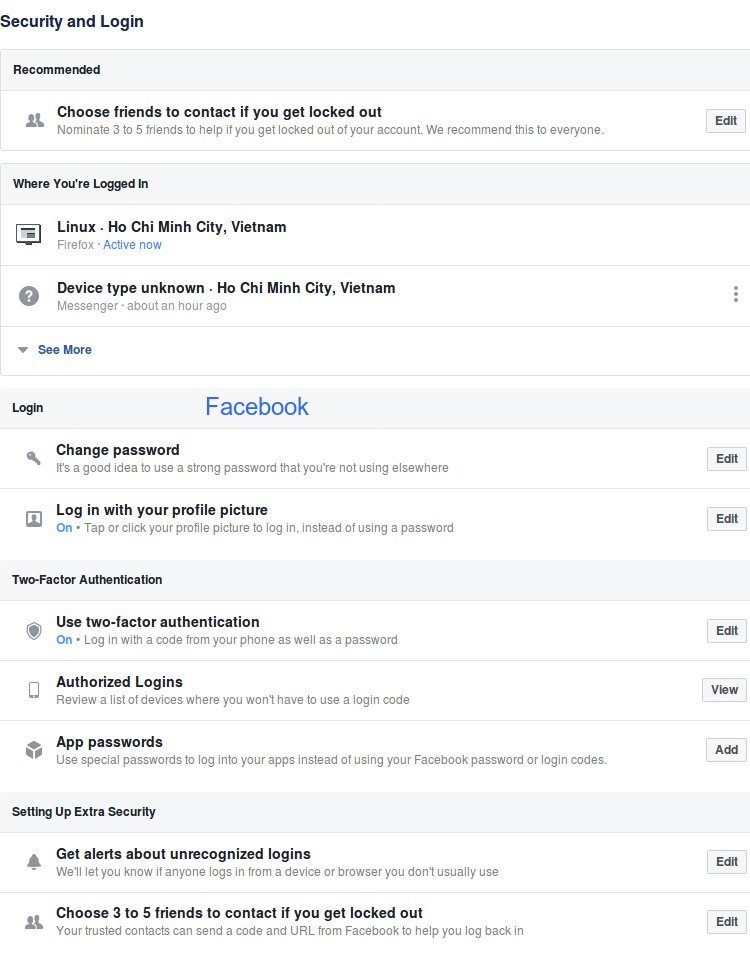The height and width of the screenshot is (957, 750).
Task: Expand See More logged-in devices
Action: click(x=65, y=350)
